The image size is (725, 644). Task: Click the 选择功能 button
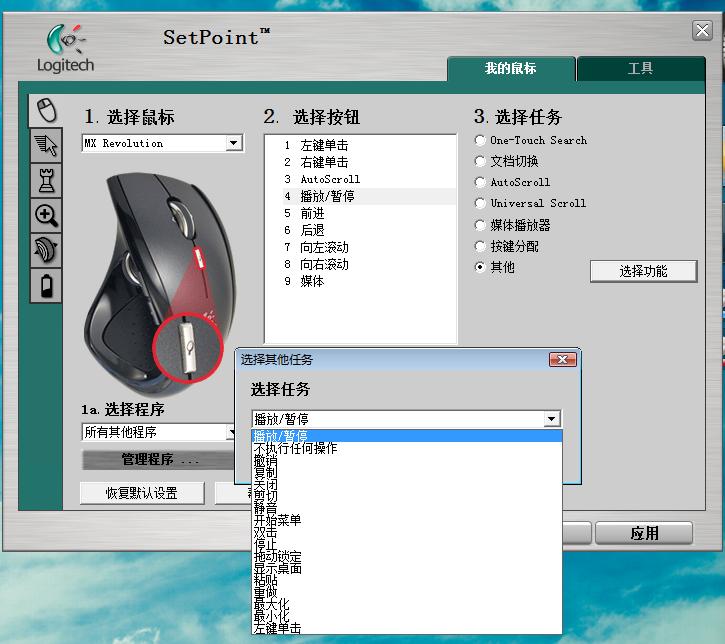coord(643,271)
